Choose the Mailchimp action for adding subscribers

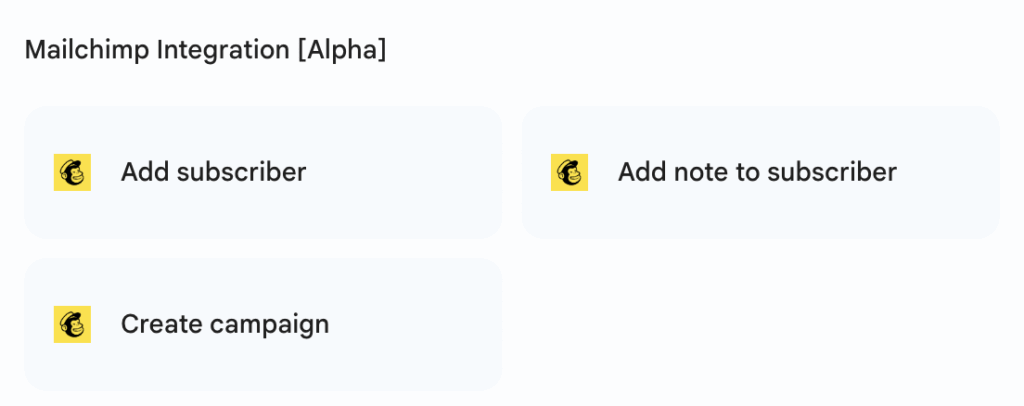(x=262, y=172)
